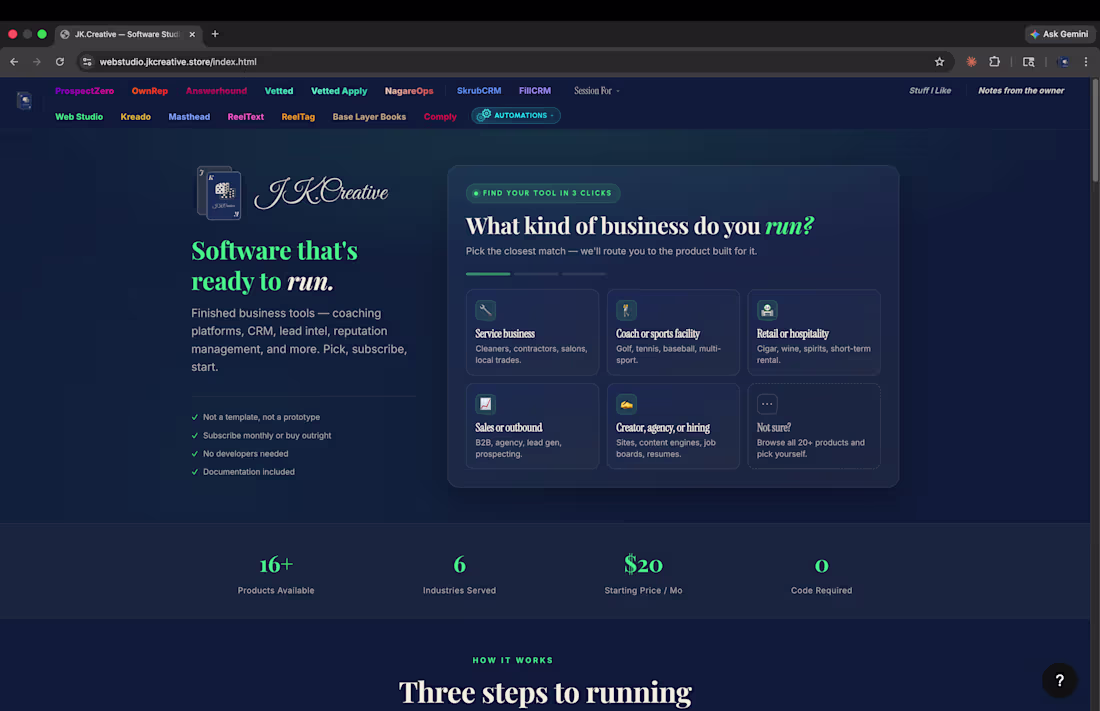The width and height of the screenshot is (1100, 711).
Task: Click the SkrubCRM navigation link
Action: pyautogui.click(x=478, y=90)
